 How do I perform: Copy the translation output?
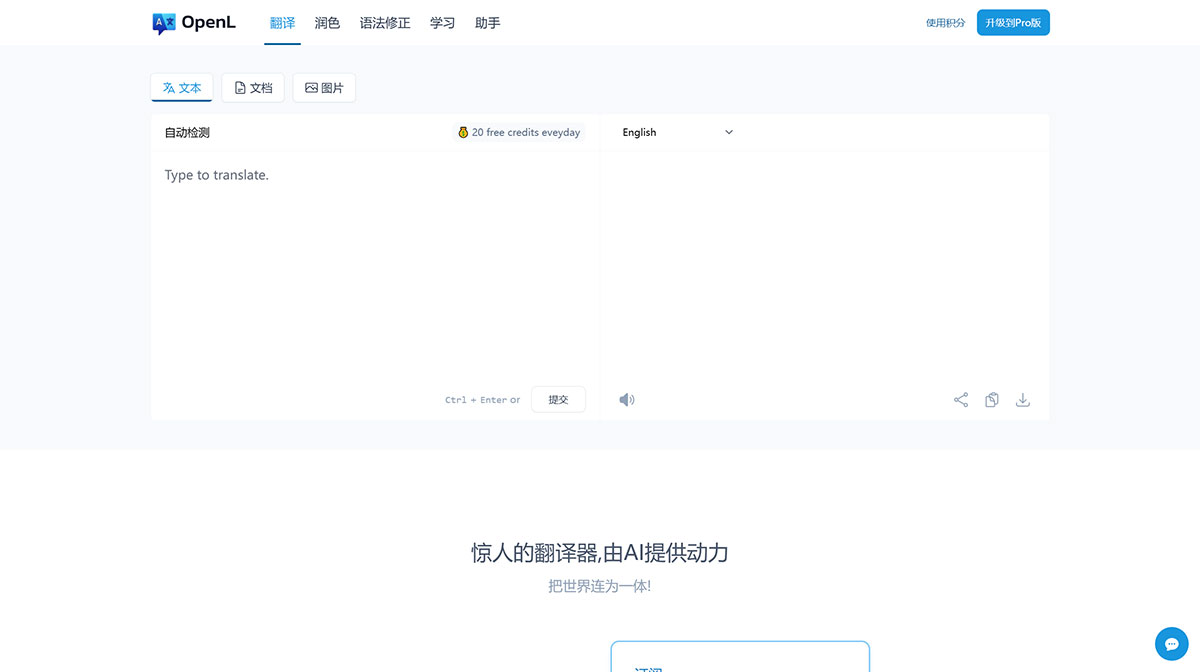[991, 399]
